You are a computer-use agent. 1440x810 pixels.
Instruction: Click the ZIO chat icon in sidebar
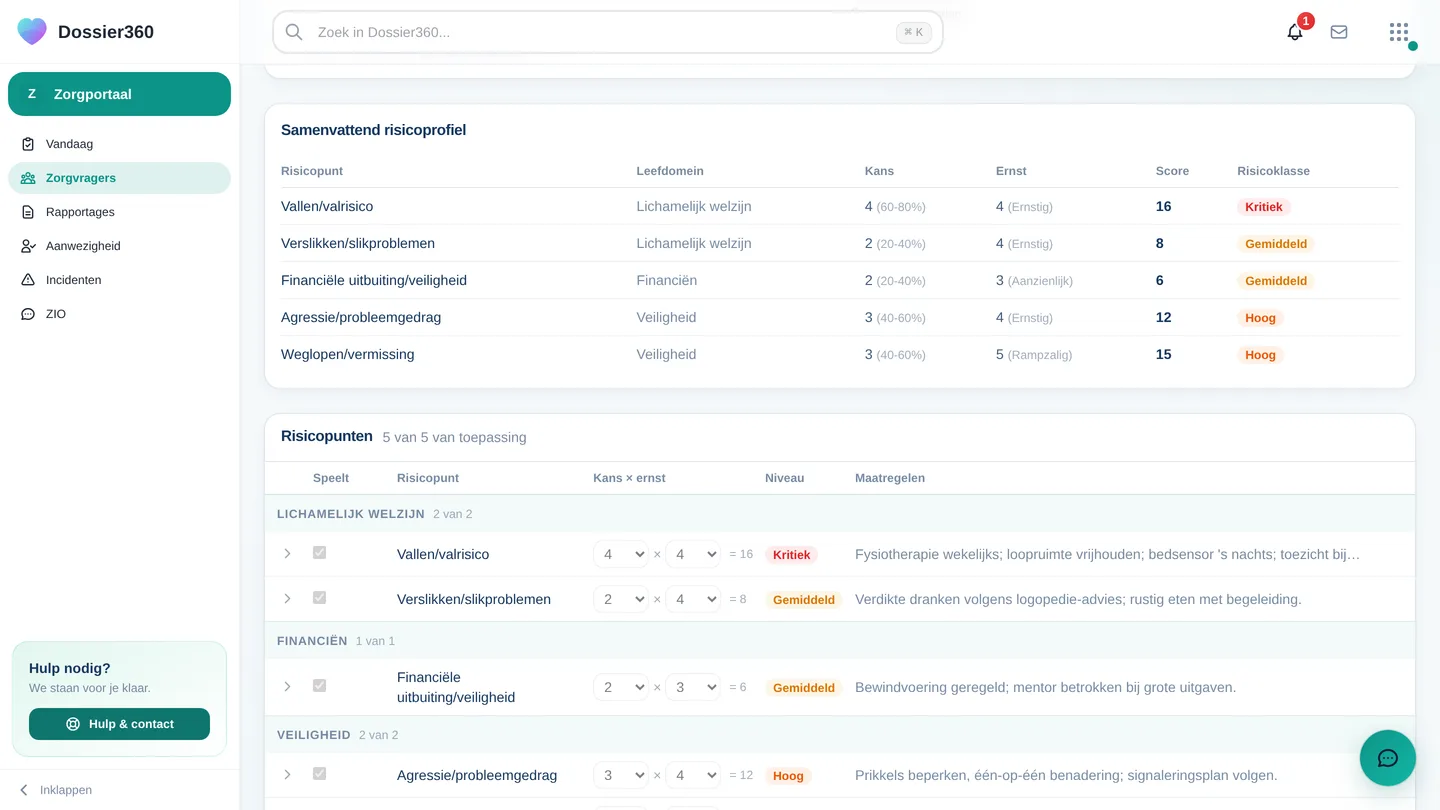(28, 314)
